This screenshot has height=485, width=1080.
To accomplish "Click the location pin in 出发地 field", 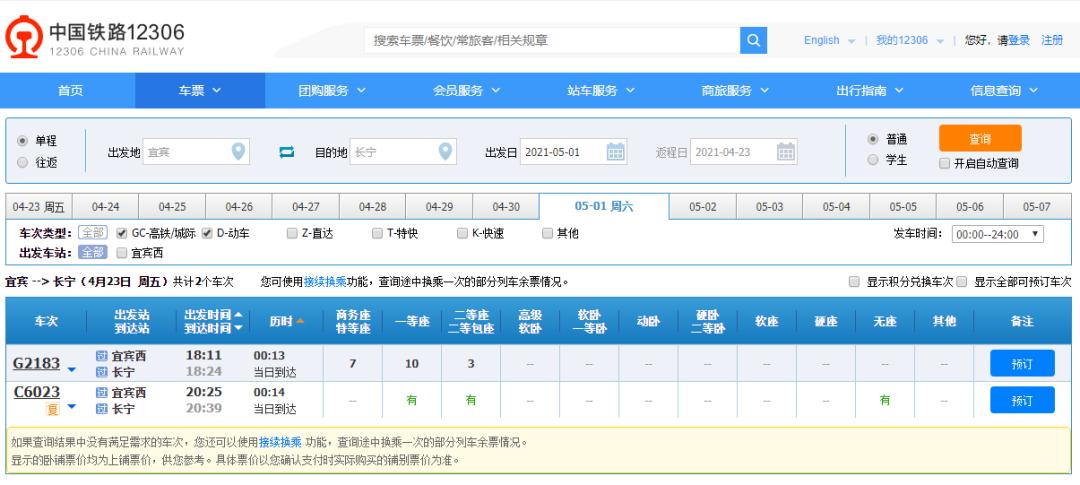I will point(238,152).
